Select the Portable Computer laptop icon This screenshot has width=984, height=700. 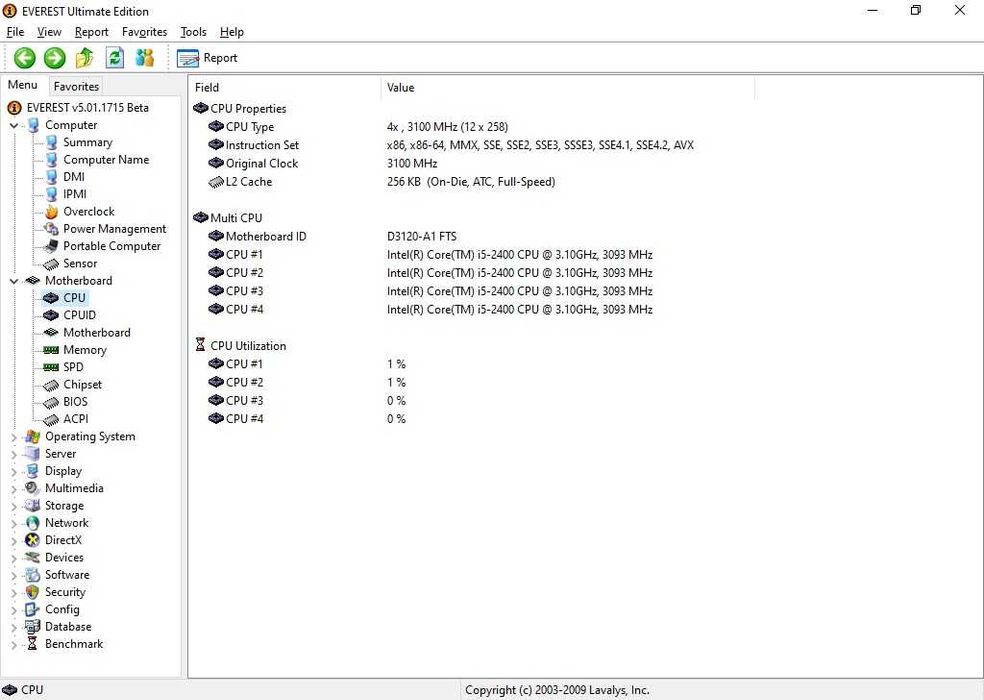click(51, 246)
